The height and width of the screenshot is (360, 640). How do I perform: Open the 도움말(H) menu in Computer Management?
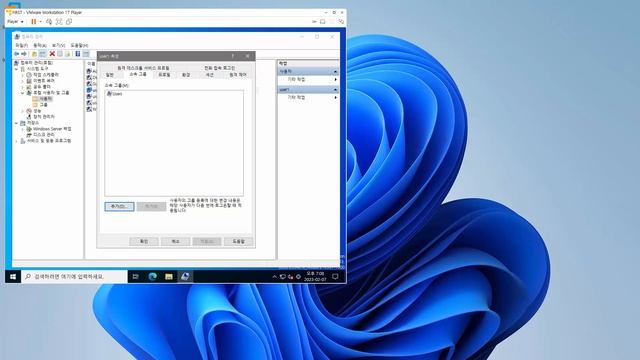click(x=79, y=45)
